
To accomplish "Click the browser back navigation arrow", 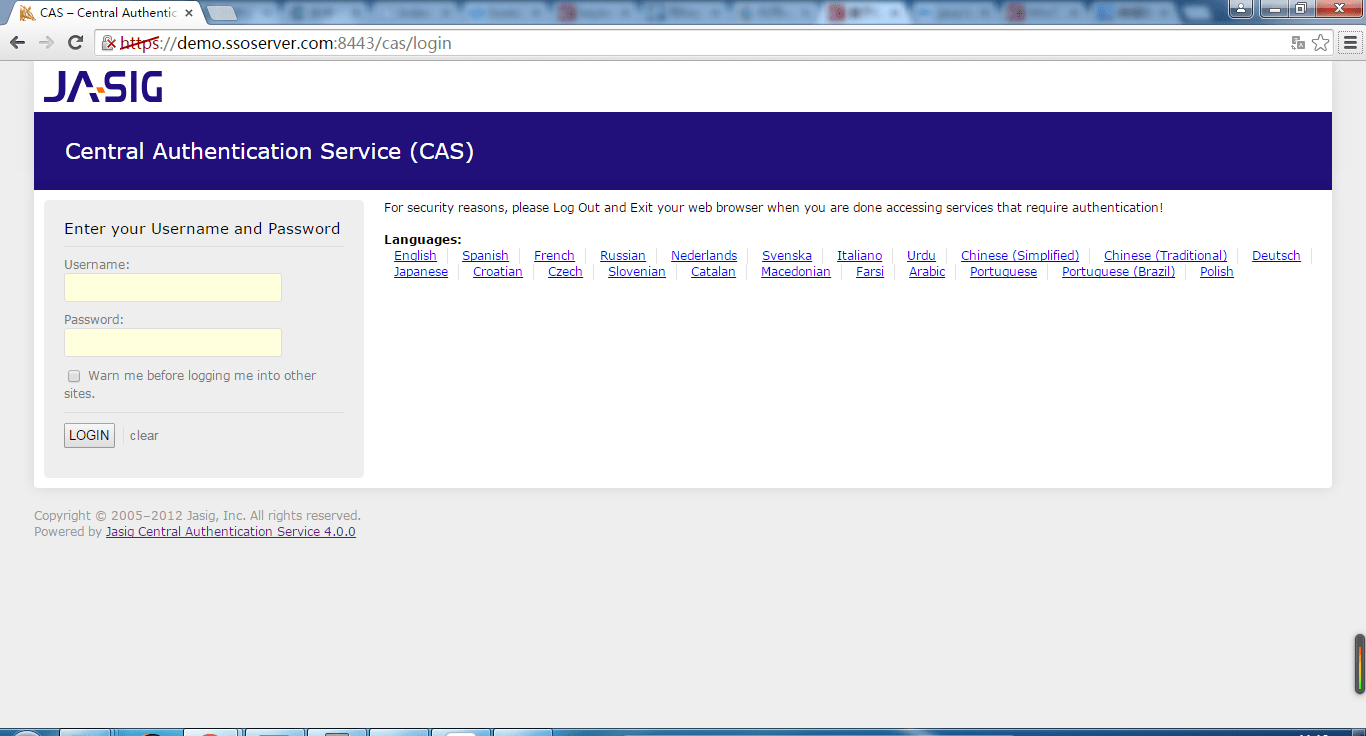I will coord(16,43).
